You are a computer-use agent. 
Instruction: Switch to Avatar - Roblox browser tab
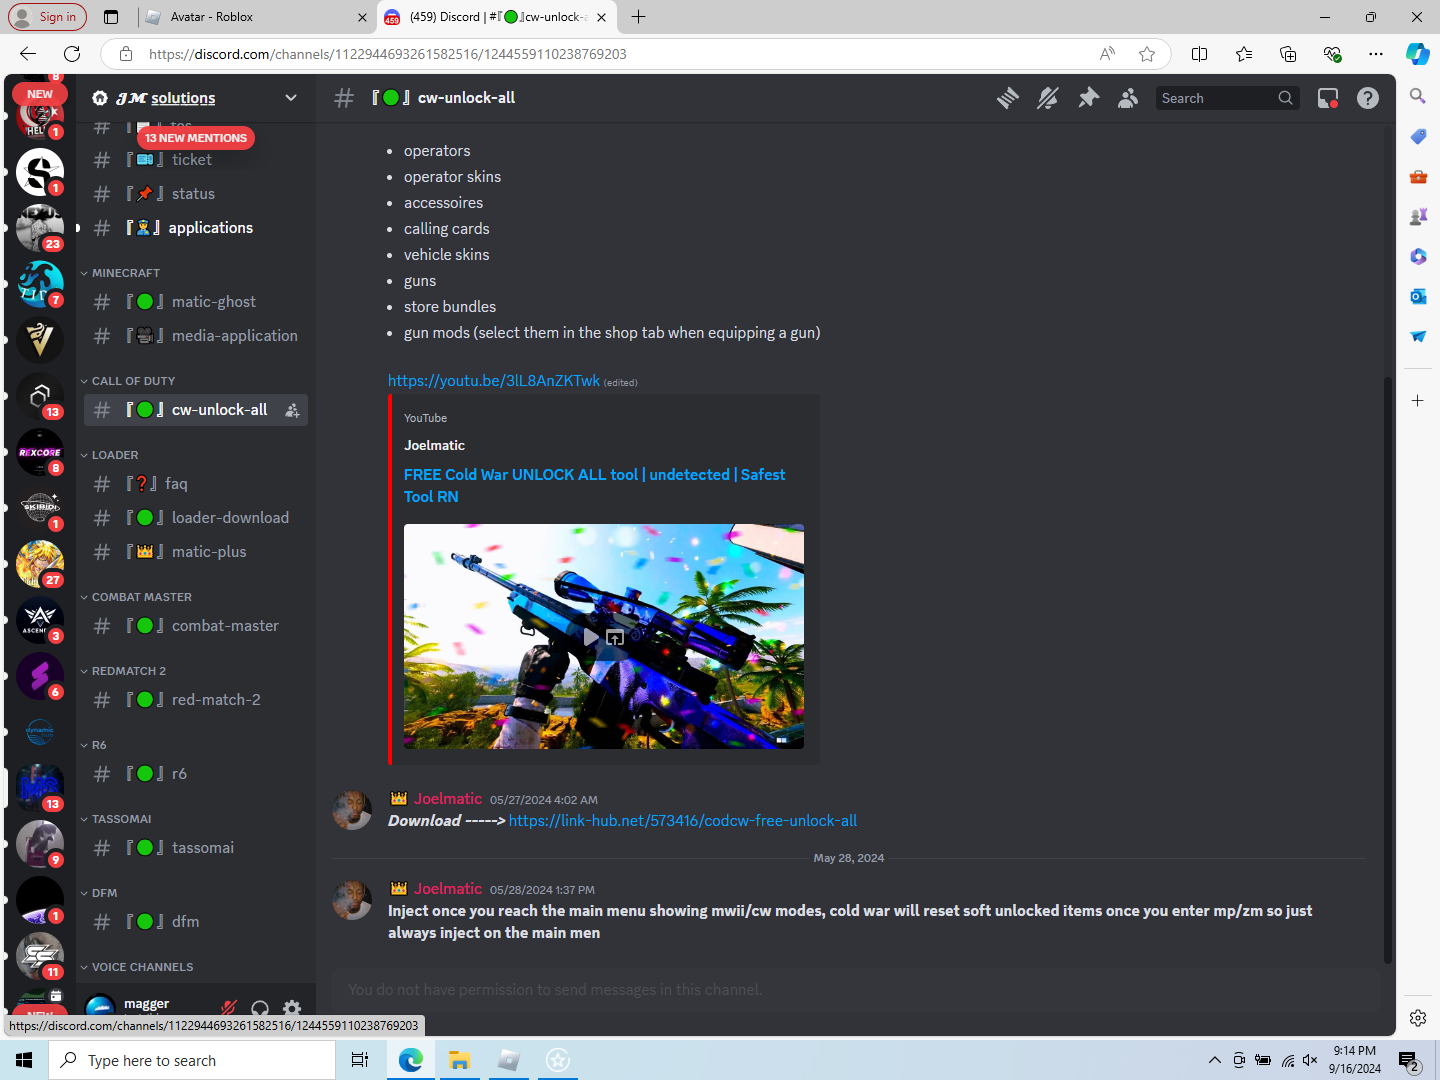coord(256,17)
